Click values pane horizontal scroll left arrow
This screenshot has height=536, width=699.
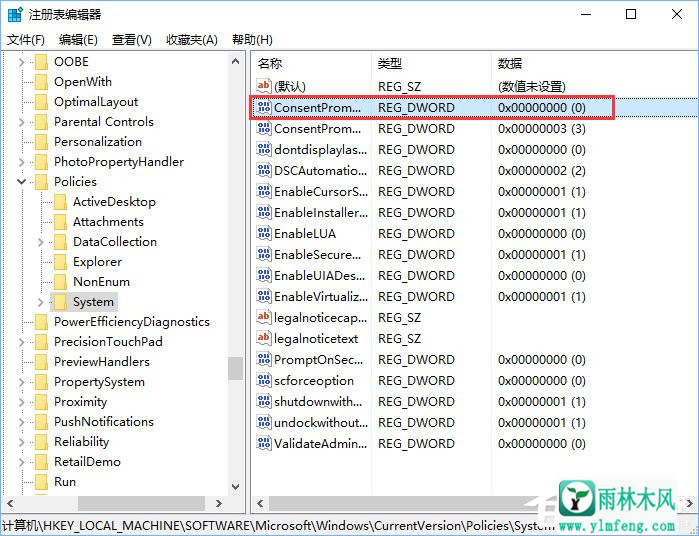tap(260, 504)
